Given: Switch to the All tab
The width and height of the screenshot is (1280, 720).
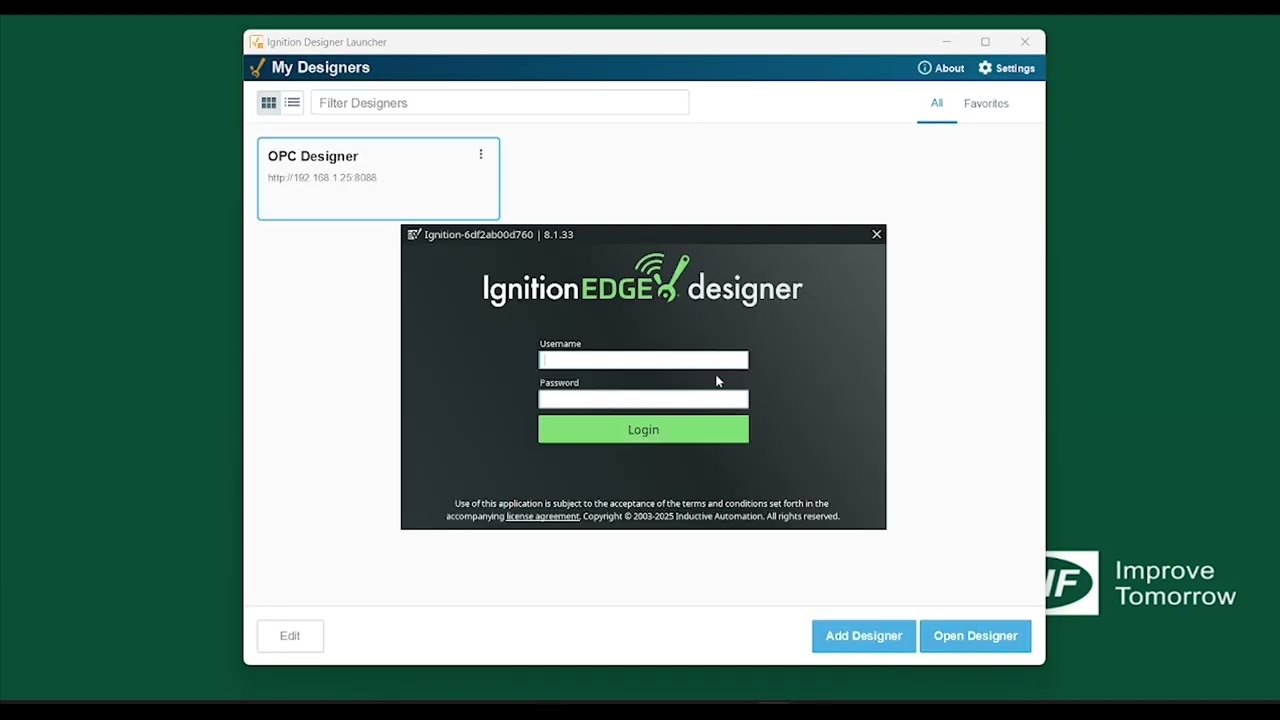Looking at the screenshot, I should (937, 103).
